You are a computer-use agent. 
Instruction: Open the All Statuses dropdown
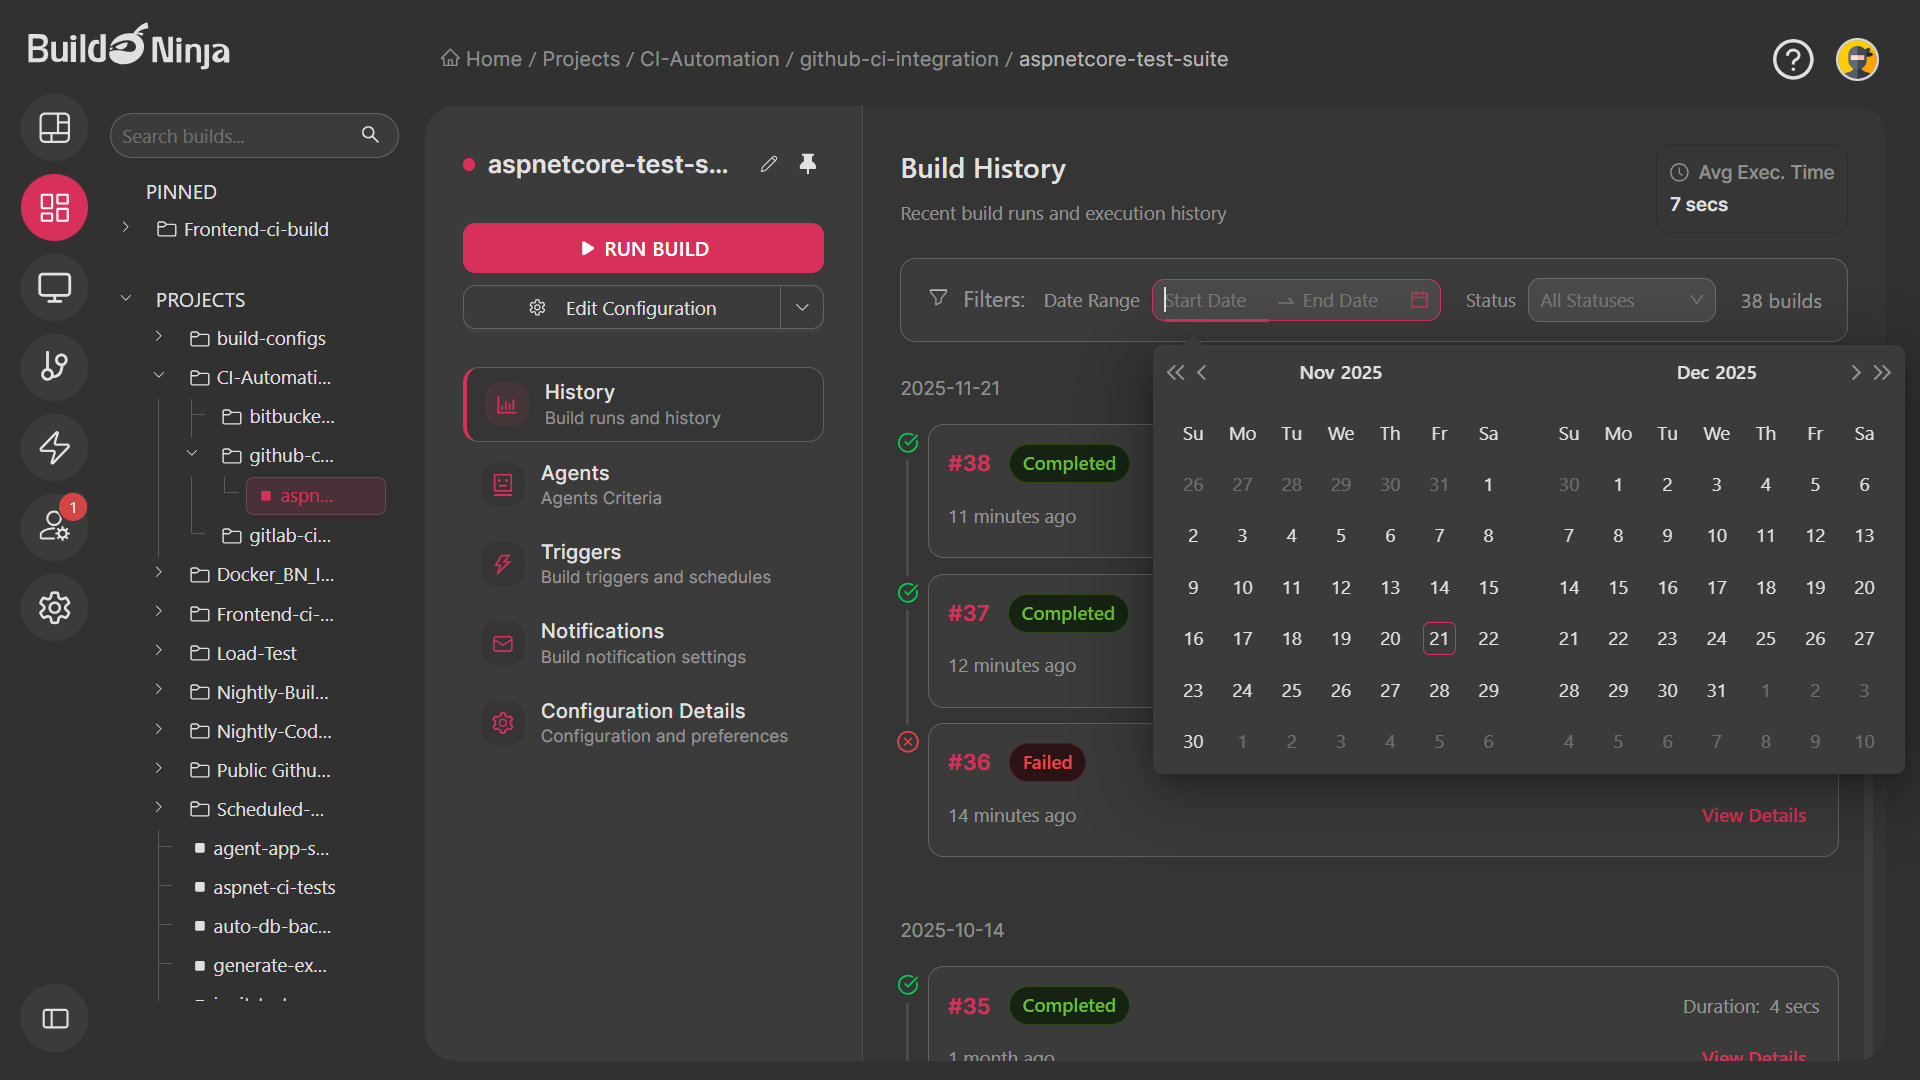[1621, 300]
